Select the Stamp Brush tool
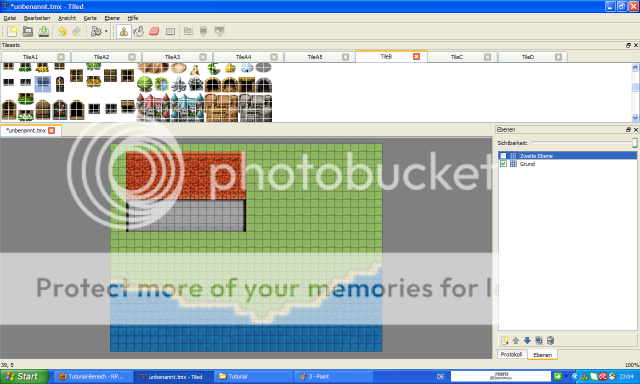This screenshot has width=640, height=384. (x=124, y=31)
